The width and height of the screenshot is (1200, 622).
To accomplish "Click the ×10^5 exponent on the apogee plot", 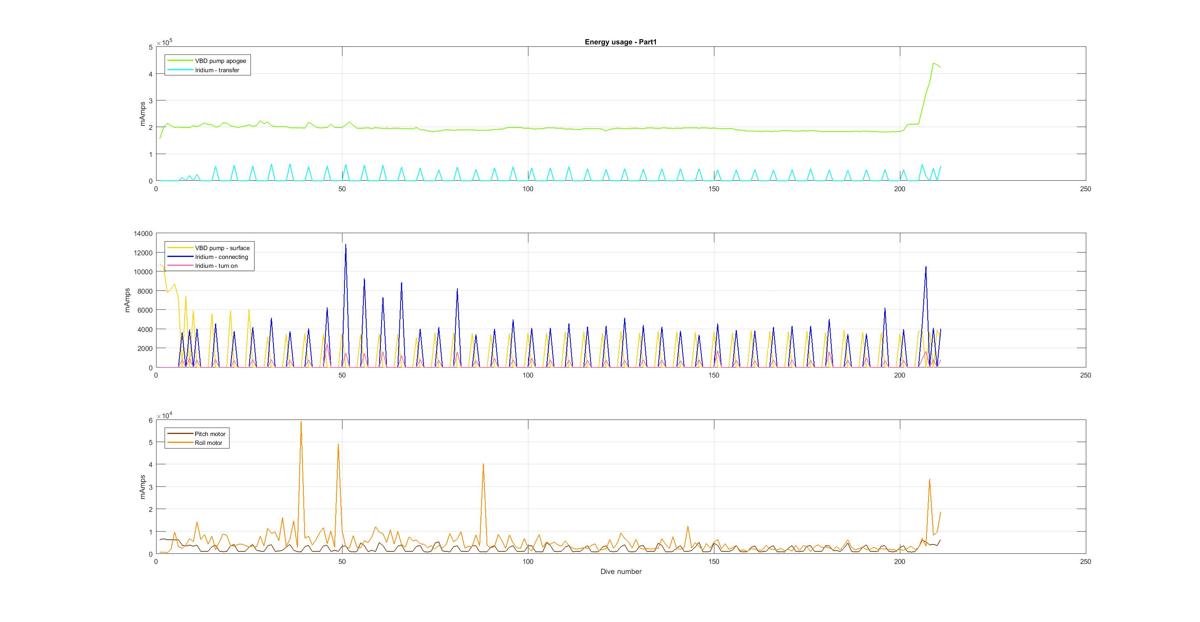I will point(166,41).
